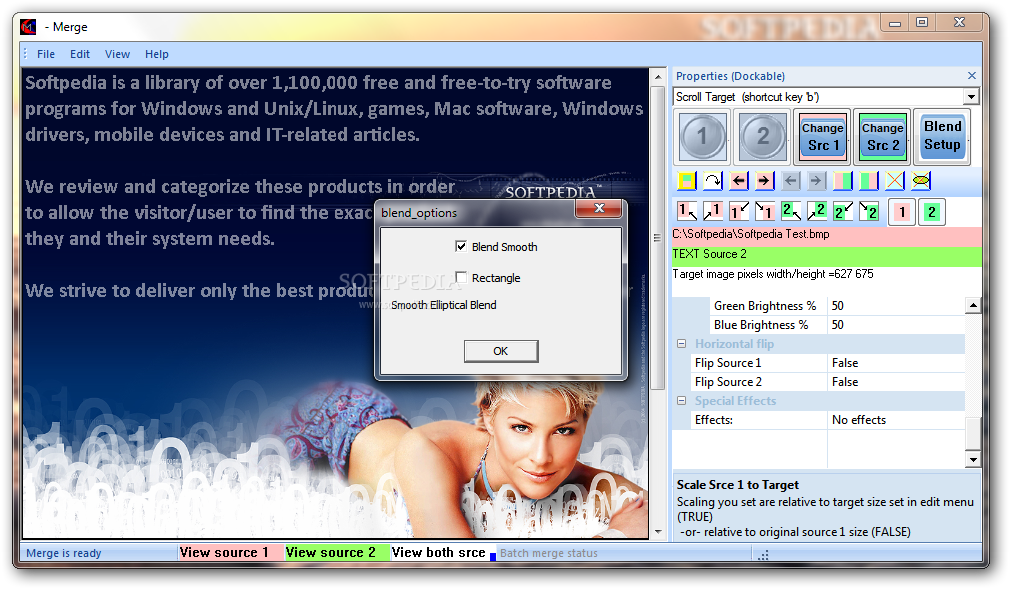Click the Flip Source 2 property label
This screenshot has height=589, width=1010.
(x=728, y=382)
